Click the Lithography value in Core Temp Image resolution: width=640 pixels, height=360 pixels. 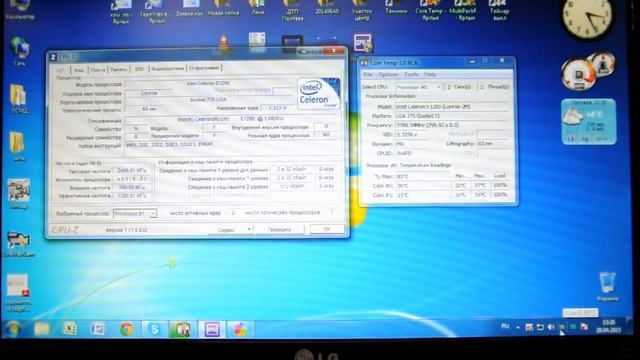click(493, 144)
